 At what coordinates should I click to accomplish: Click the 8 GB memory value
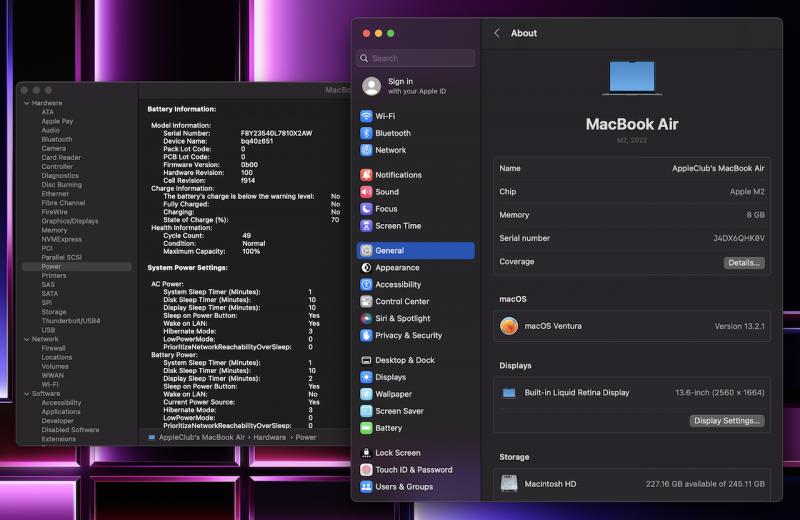[x=756, y=215]
